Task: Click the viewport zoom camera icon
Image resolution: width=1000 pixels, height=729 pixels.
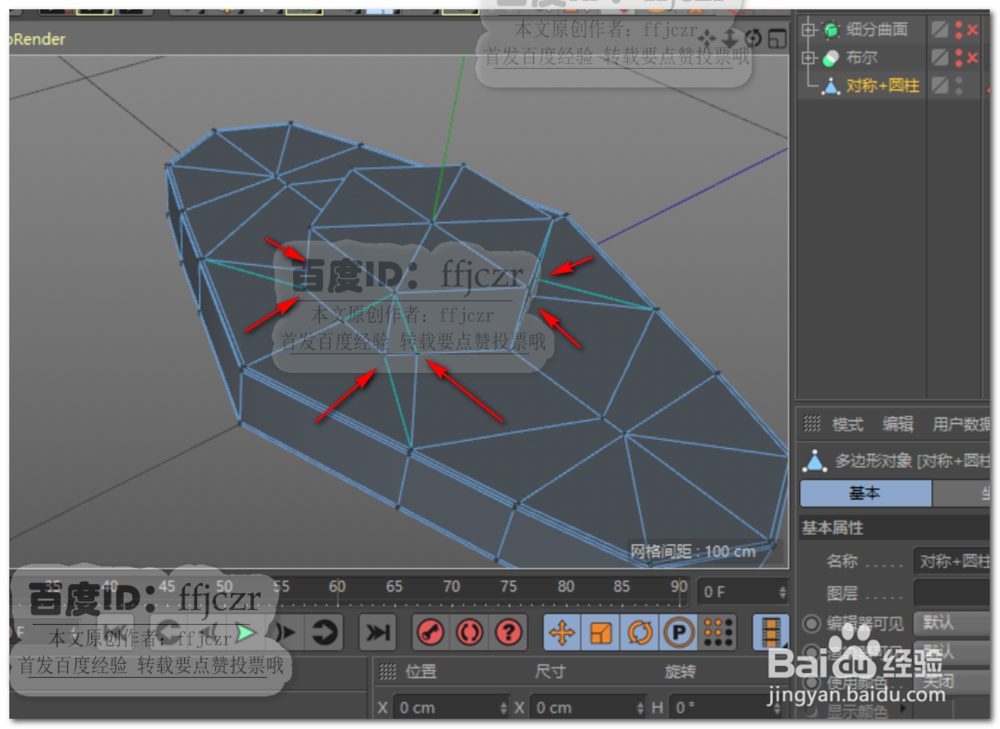Action: coord(730,39)
